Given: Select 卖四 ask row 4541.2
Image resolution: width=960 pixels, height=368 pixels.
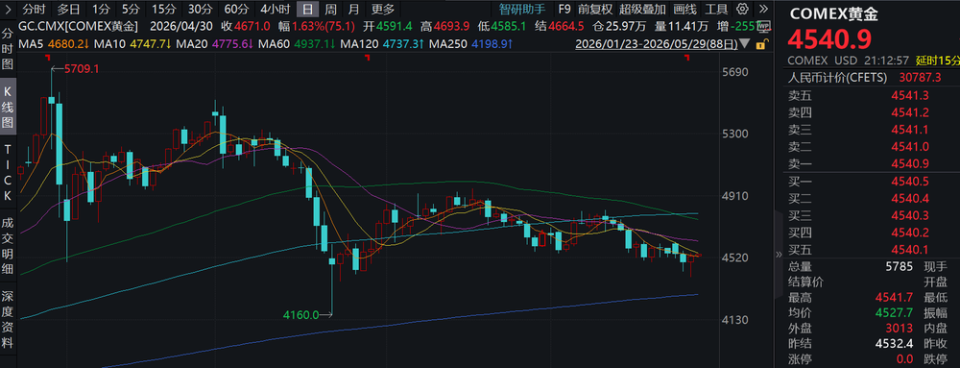Looking at the screenshot, I should (871, 112).
